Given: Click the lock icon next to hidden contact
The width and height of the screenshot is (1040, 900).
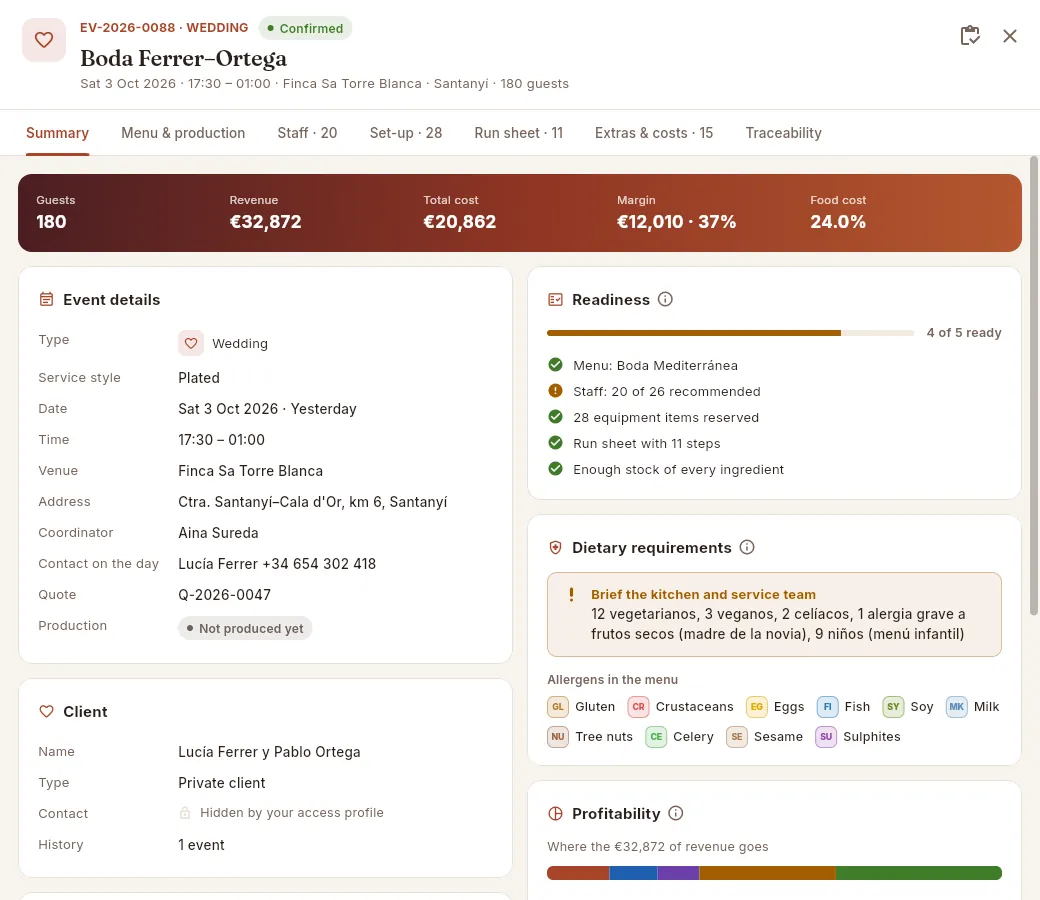Looking at the screenshot, I should click(x=185, y=812).
